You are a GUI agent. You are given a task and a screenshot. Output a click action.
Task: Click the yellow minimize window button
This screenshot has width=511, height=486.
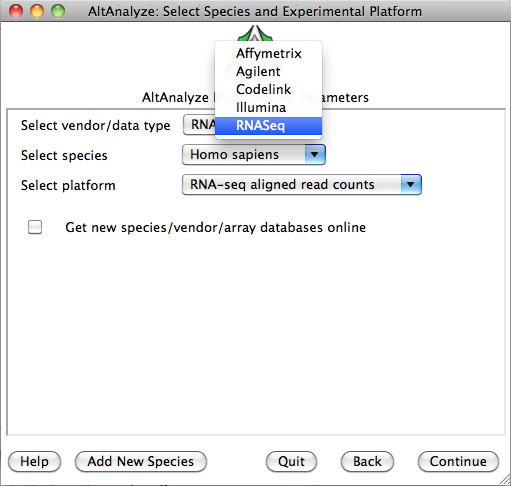[x=37, y=11]
